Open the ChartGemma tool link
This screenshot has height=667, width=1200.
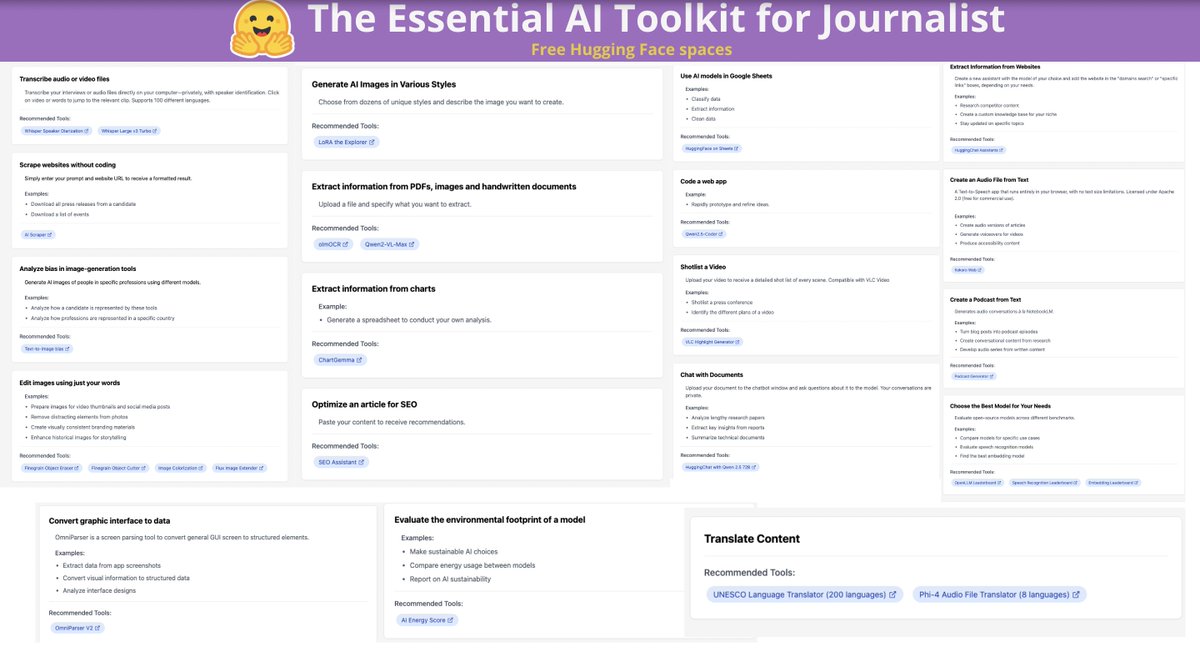340,360
